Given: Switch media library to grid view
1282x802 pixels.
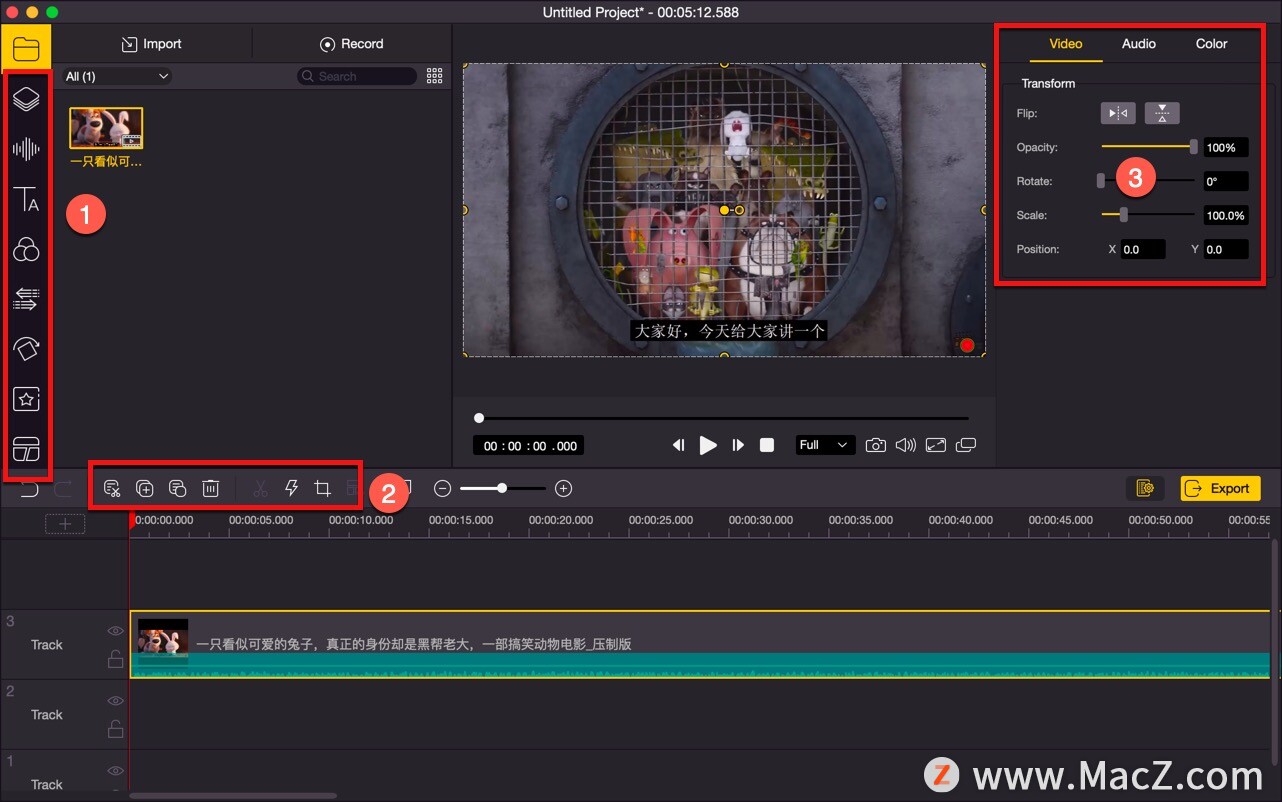Looking at the screenshot, I should [434, 76].
